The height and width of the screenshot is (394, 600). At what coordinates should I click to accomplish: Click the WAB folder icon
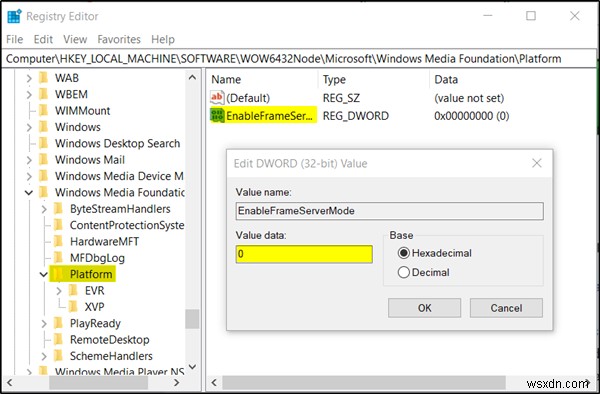(44, 78)
